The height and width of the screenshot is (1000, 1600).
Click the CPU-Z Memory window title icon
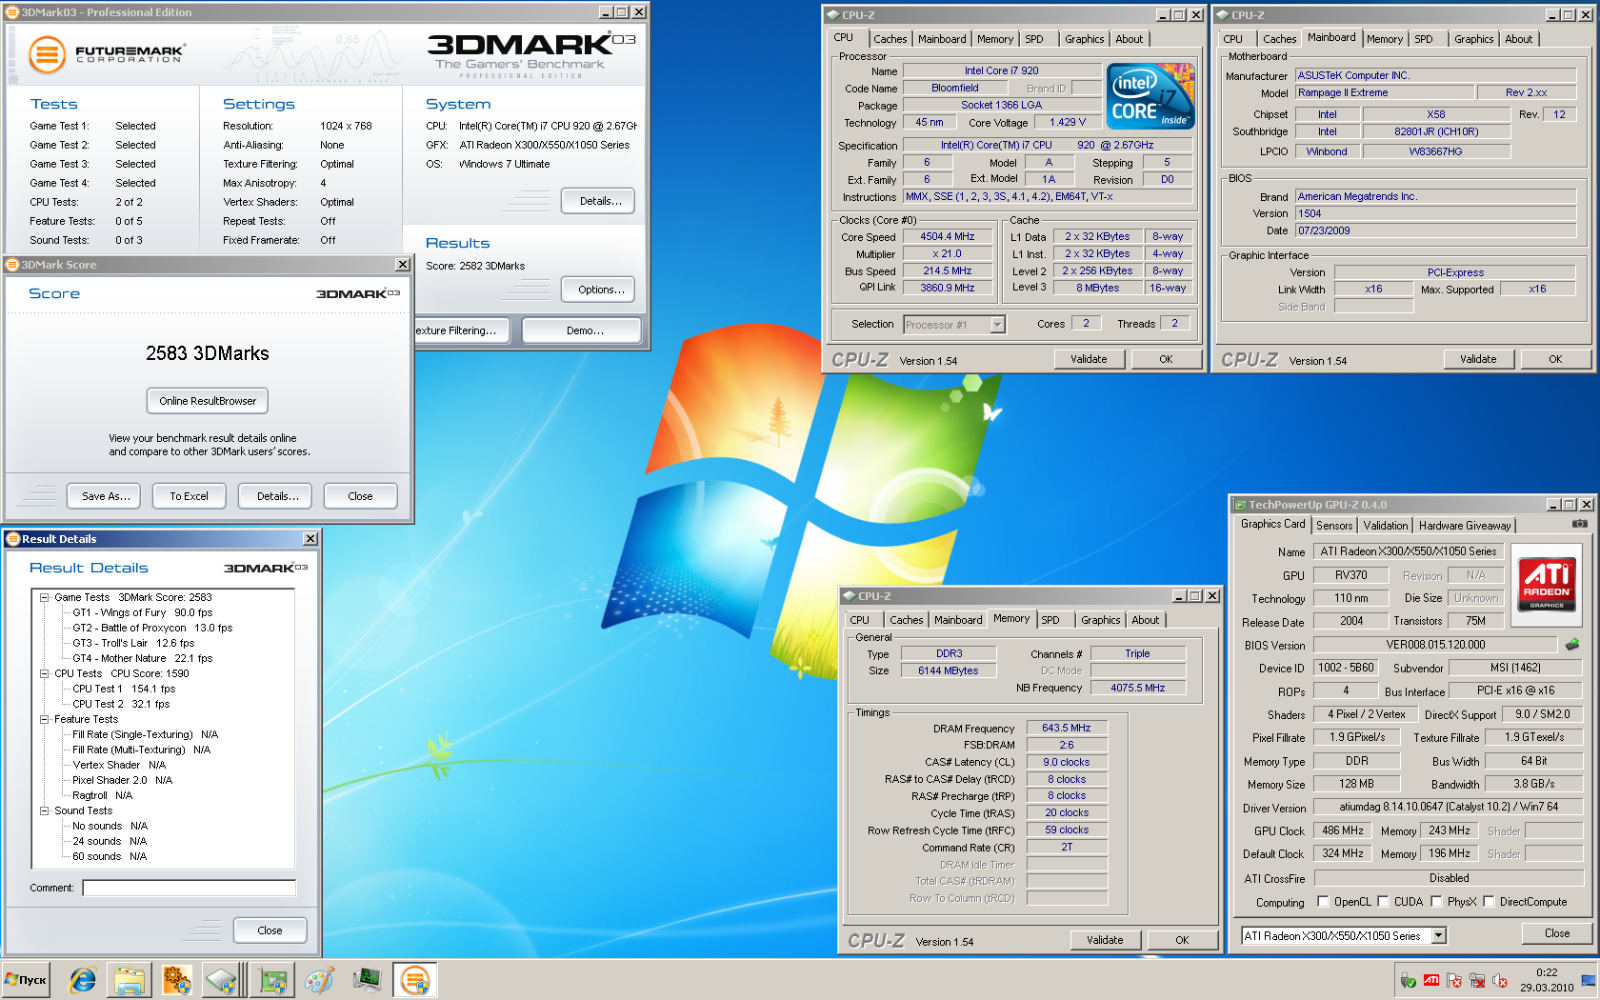point(849,596)
